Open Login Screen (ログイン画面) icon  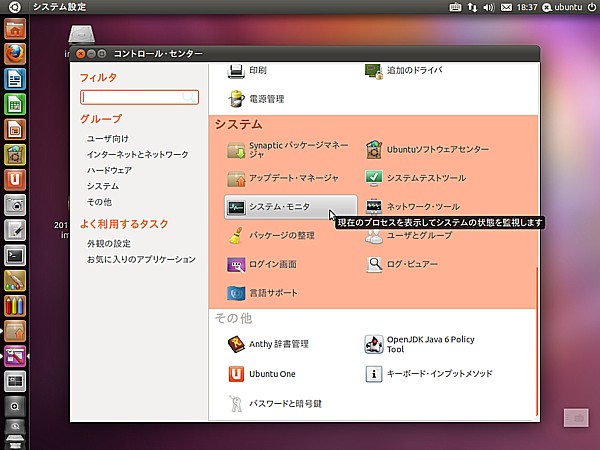tap(236, 265)
